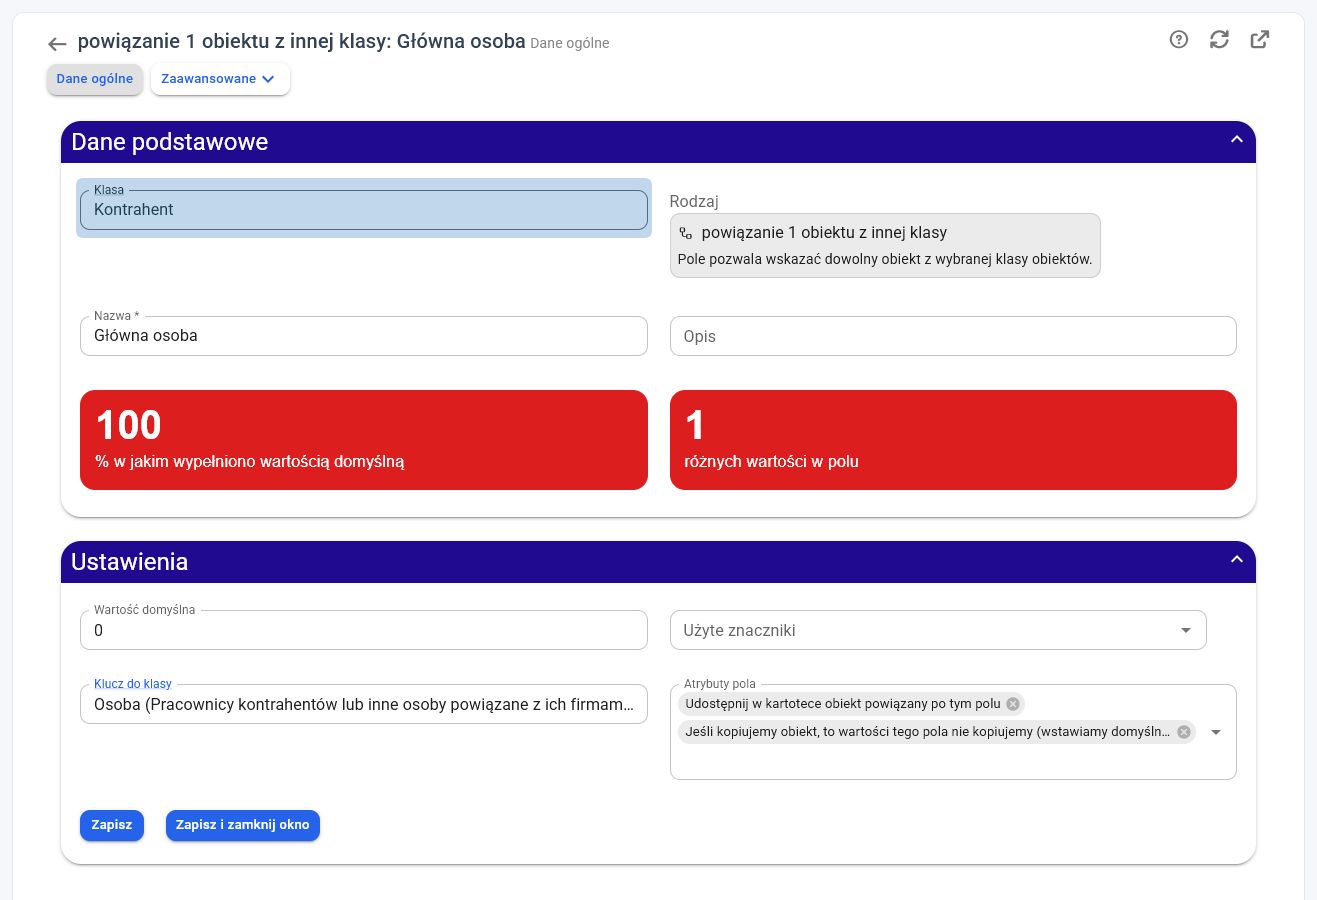The height and width of the screenshot is (900, 1317).
Task: Click the page title ending 'Główna osoba'
Action: (301, 42)
